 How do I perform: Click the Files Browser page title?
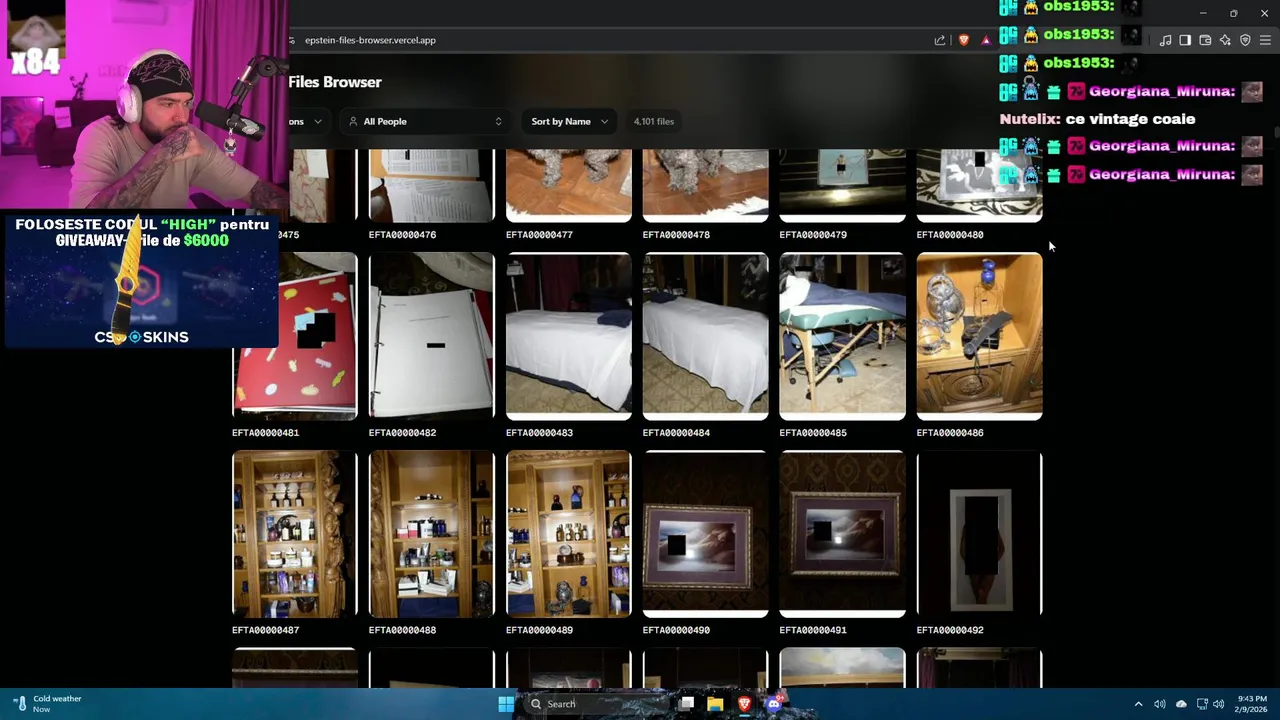pos(334,82)
